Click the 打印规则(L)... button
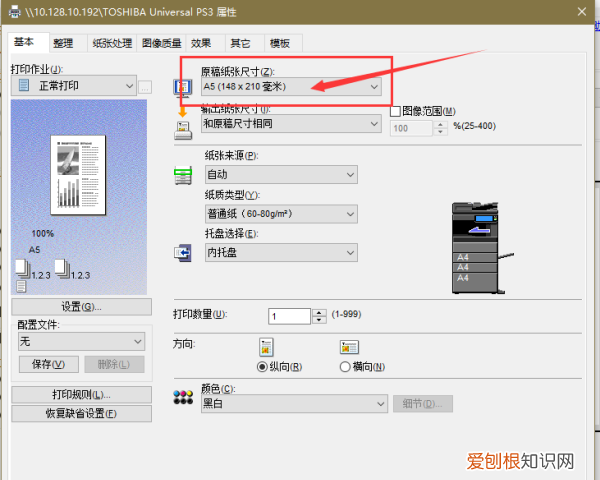600x480 pixels. tap(82, 395)
